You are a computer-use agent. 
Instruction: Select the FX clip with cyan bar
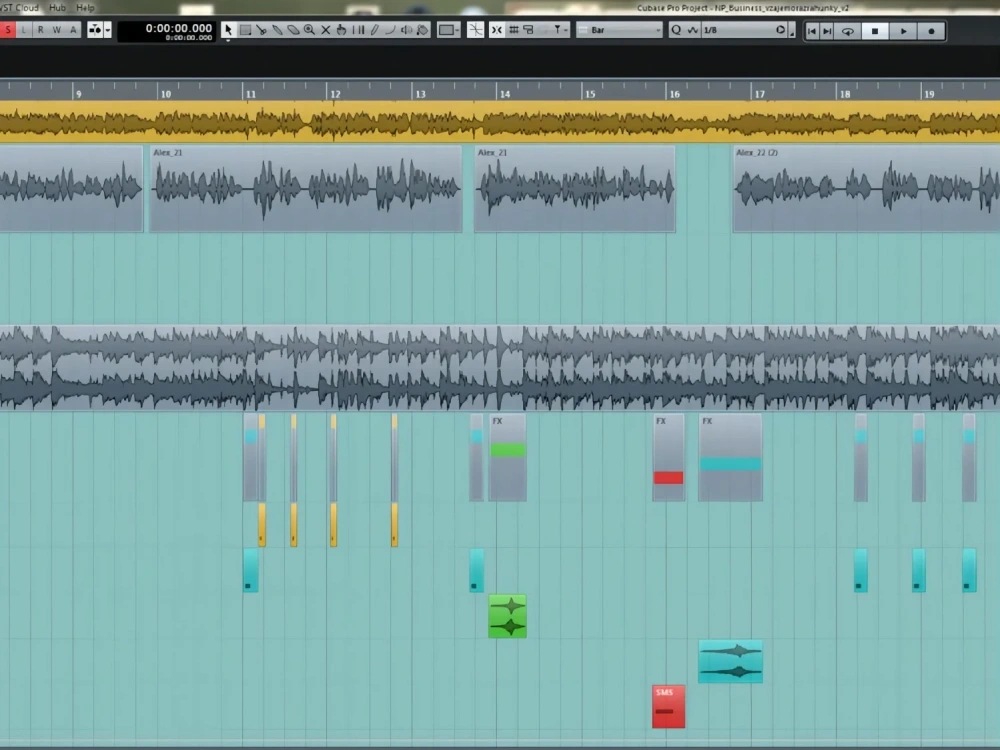coord(730,457)
